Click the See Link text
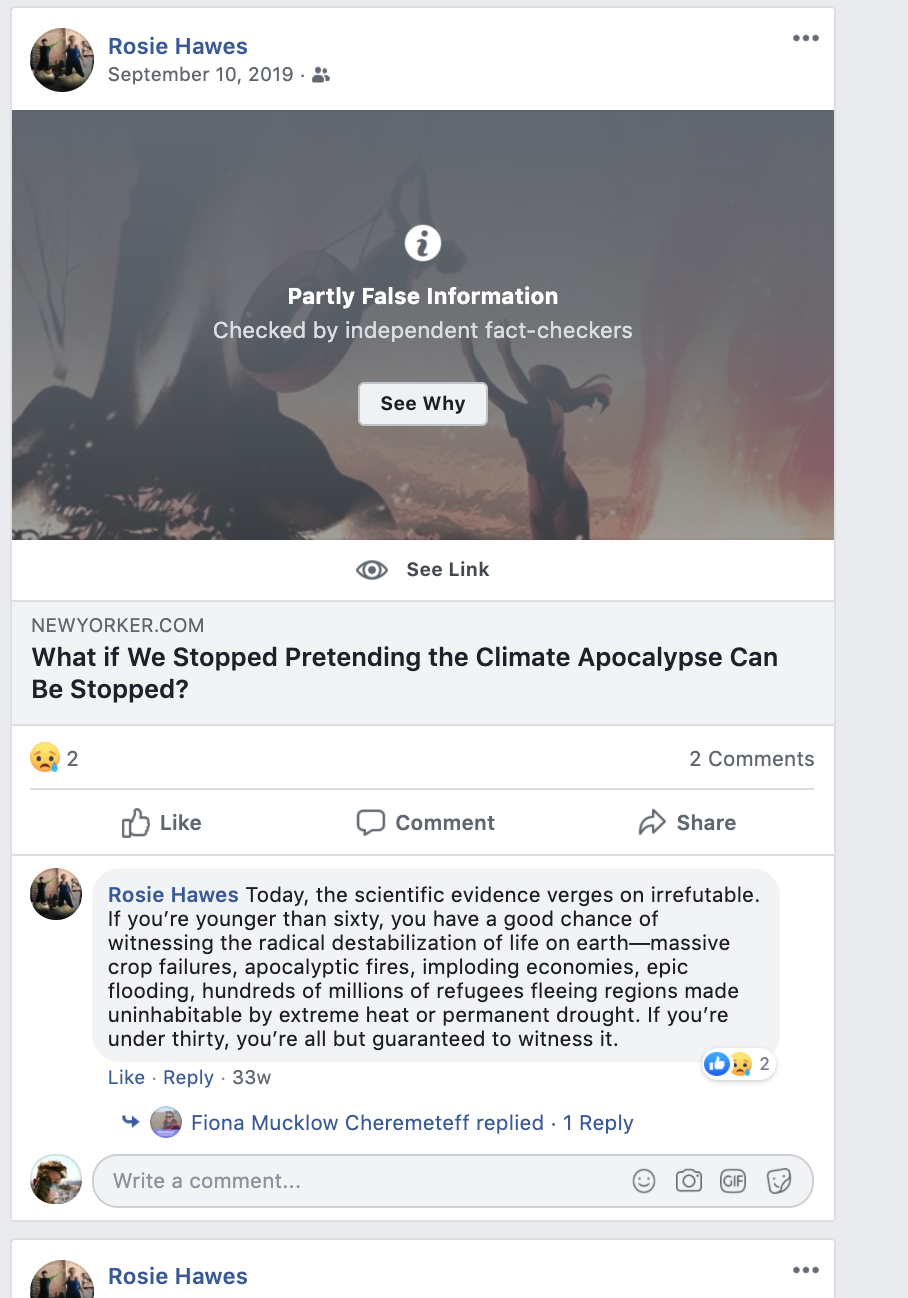The height and width of the screenshot is (1298, 908). [x=447, y=570]
